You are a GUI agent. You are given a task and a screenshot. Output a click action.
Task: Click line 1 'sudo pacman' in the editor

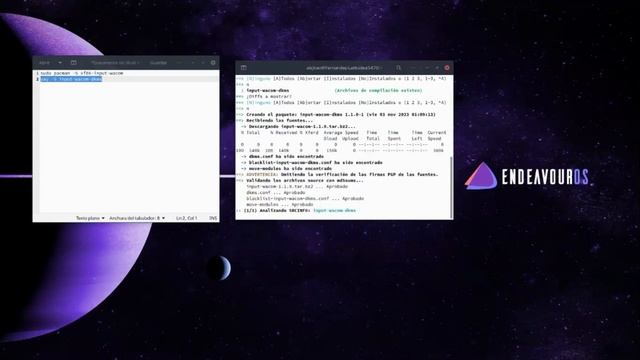(x=82, y=73)
